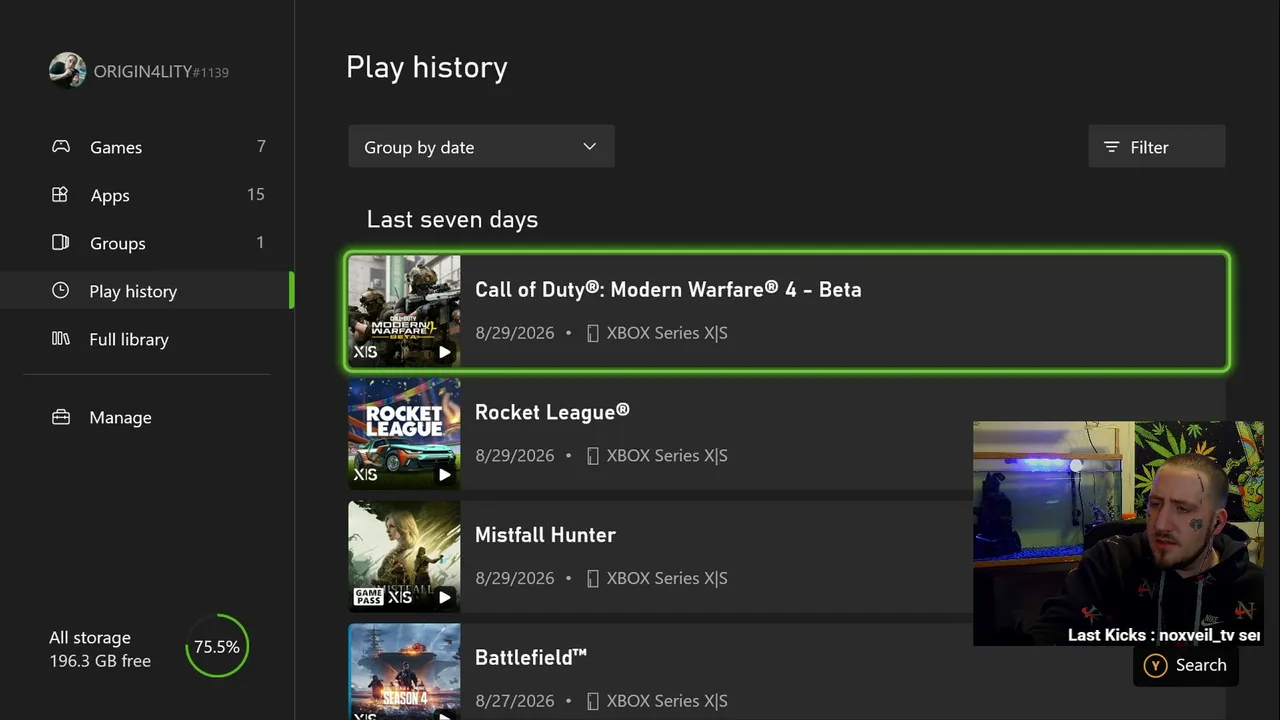Click the Apps count '15'
Viewport: 1280px width, 720px height.
(x=256, y=195)
